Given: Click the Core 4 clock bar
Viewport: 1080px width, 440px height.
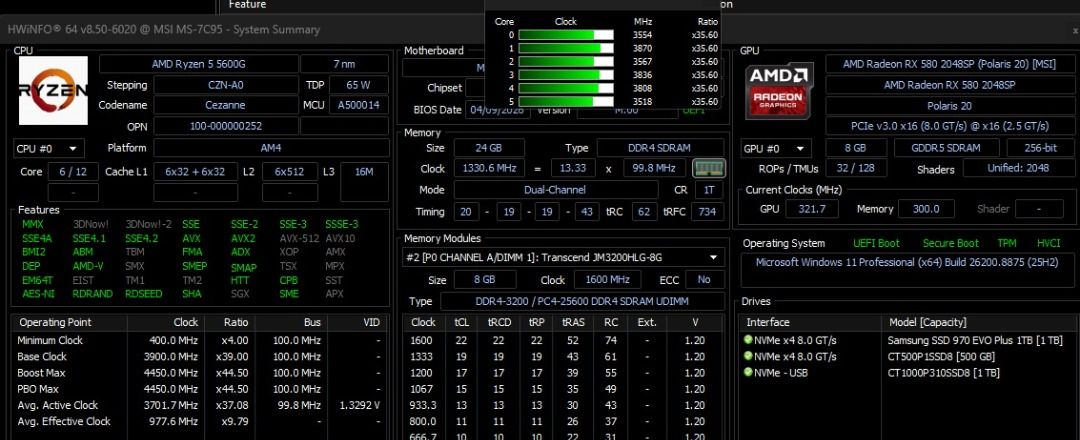Looking at the screenshot, I should click(565, 88).
